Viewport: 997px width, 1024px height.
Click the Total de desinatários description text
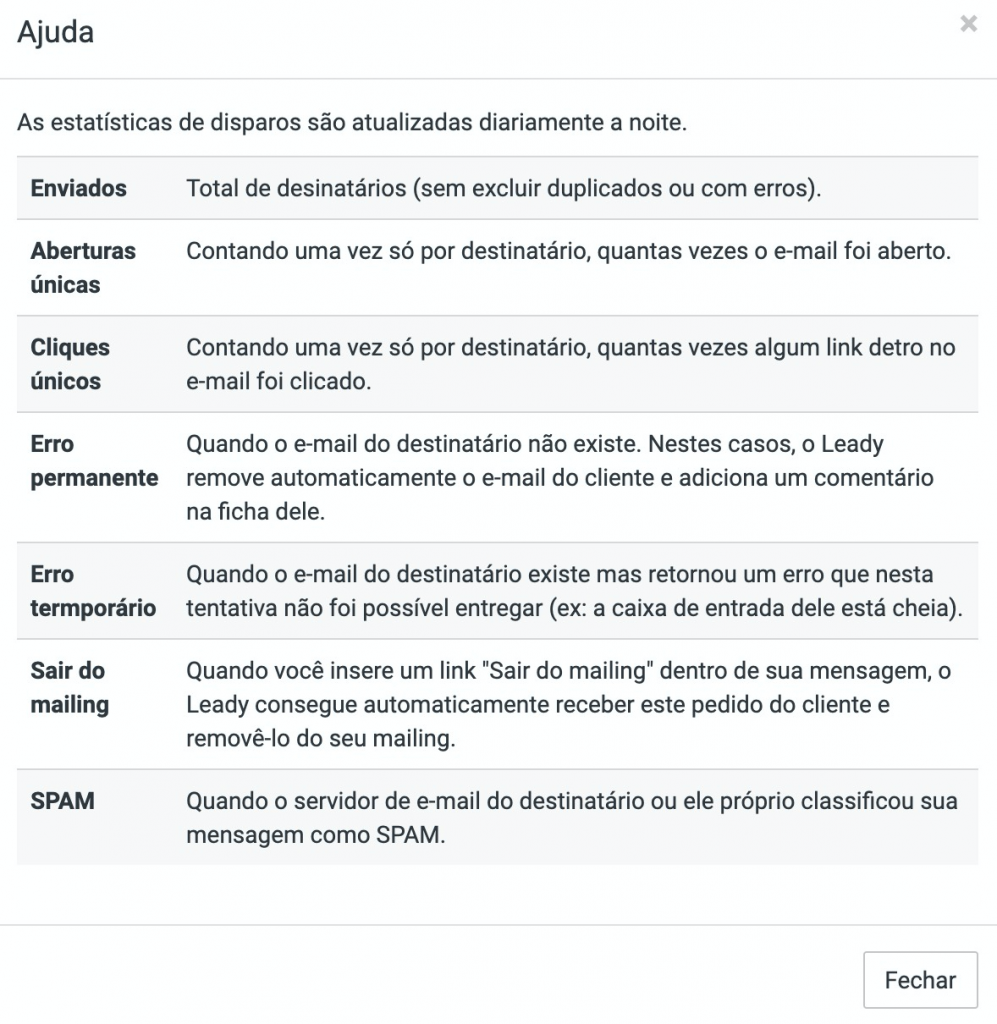[x=503, y=188]
